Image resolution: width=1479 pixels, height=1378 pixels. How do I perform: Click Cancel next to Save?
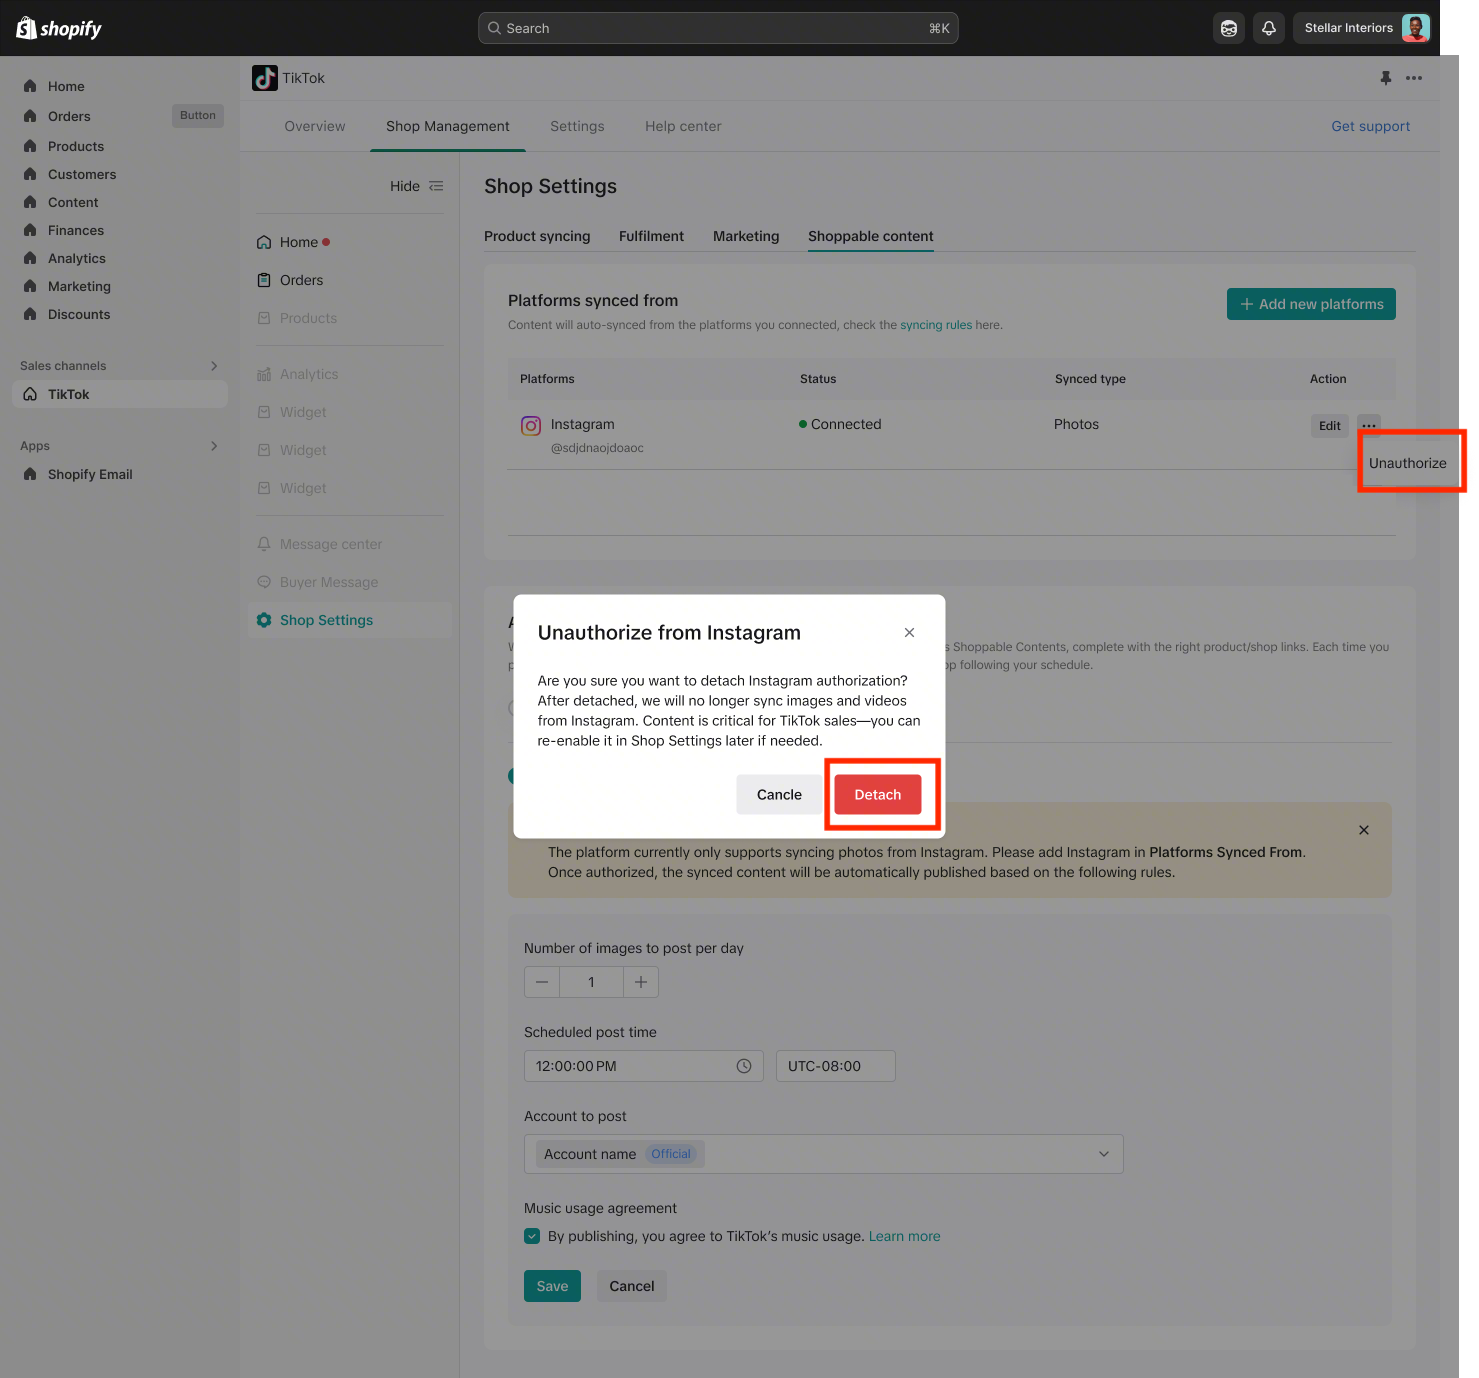[x=632, y=1286]
